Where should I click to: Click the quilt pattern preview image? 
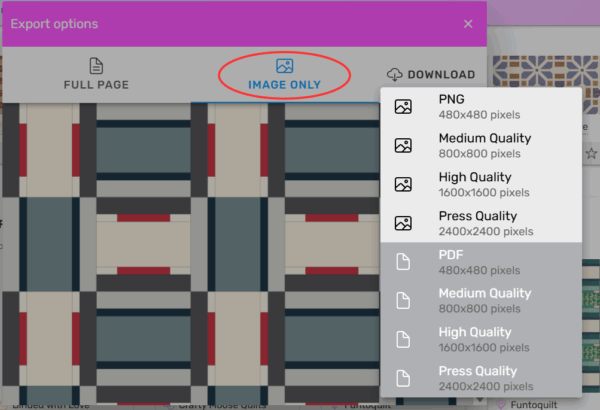(x=190, y=250)
